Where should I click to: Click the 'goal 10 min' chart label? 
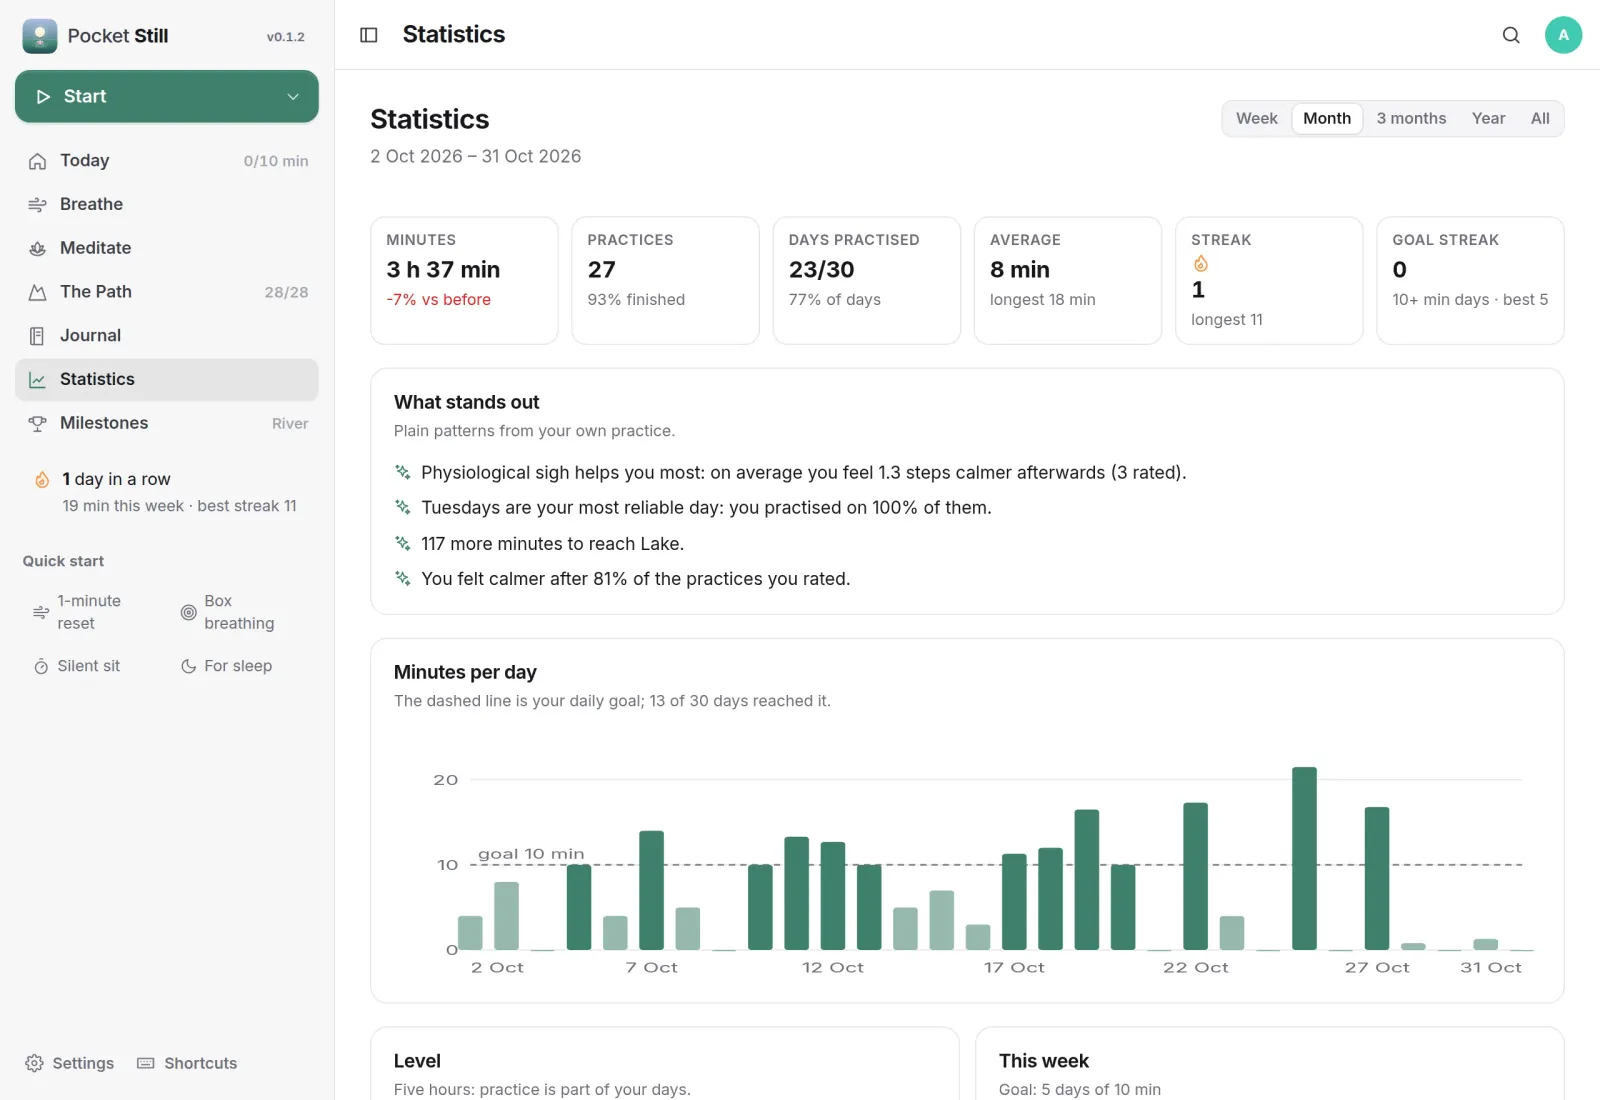point(531,854)
